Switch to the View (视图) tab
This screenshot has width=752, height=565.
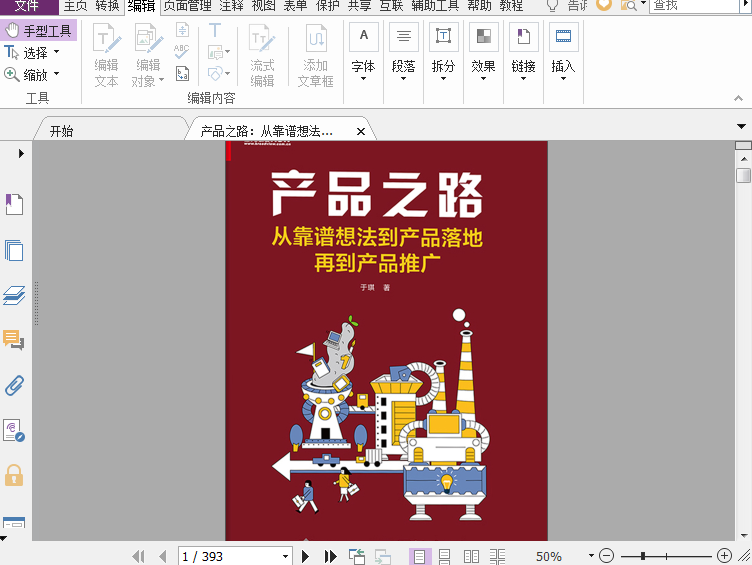coord(264,6)
